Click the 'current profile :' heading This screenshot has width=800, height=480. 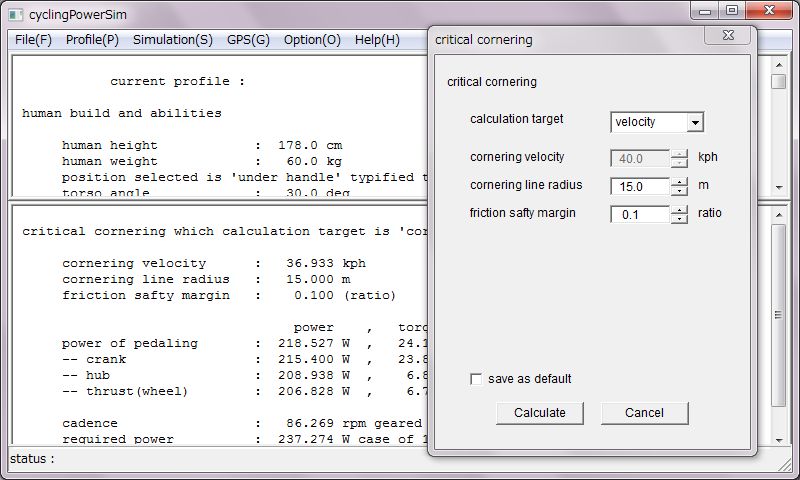coord(178,82)
